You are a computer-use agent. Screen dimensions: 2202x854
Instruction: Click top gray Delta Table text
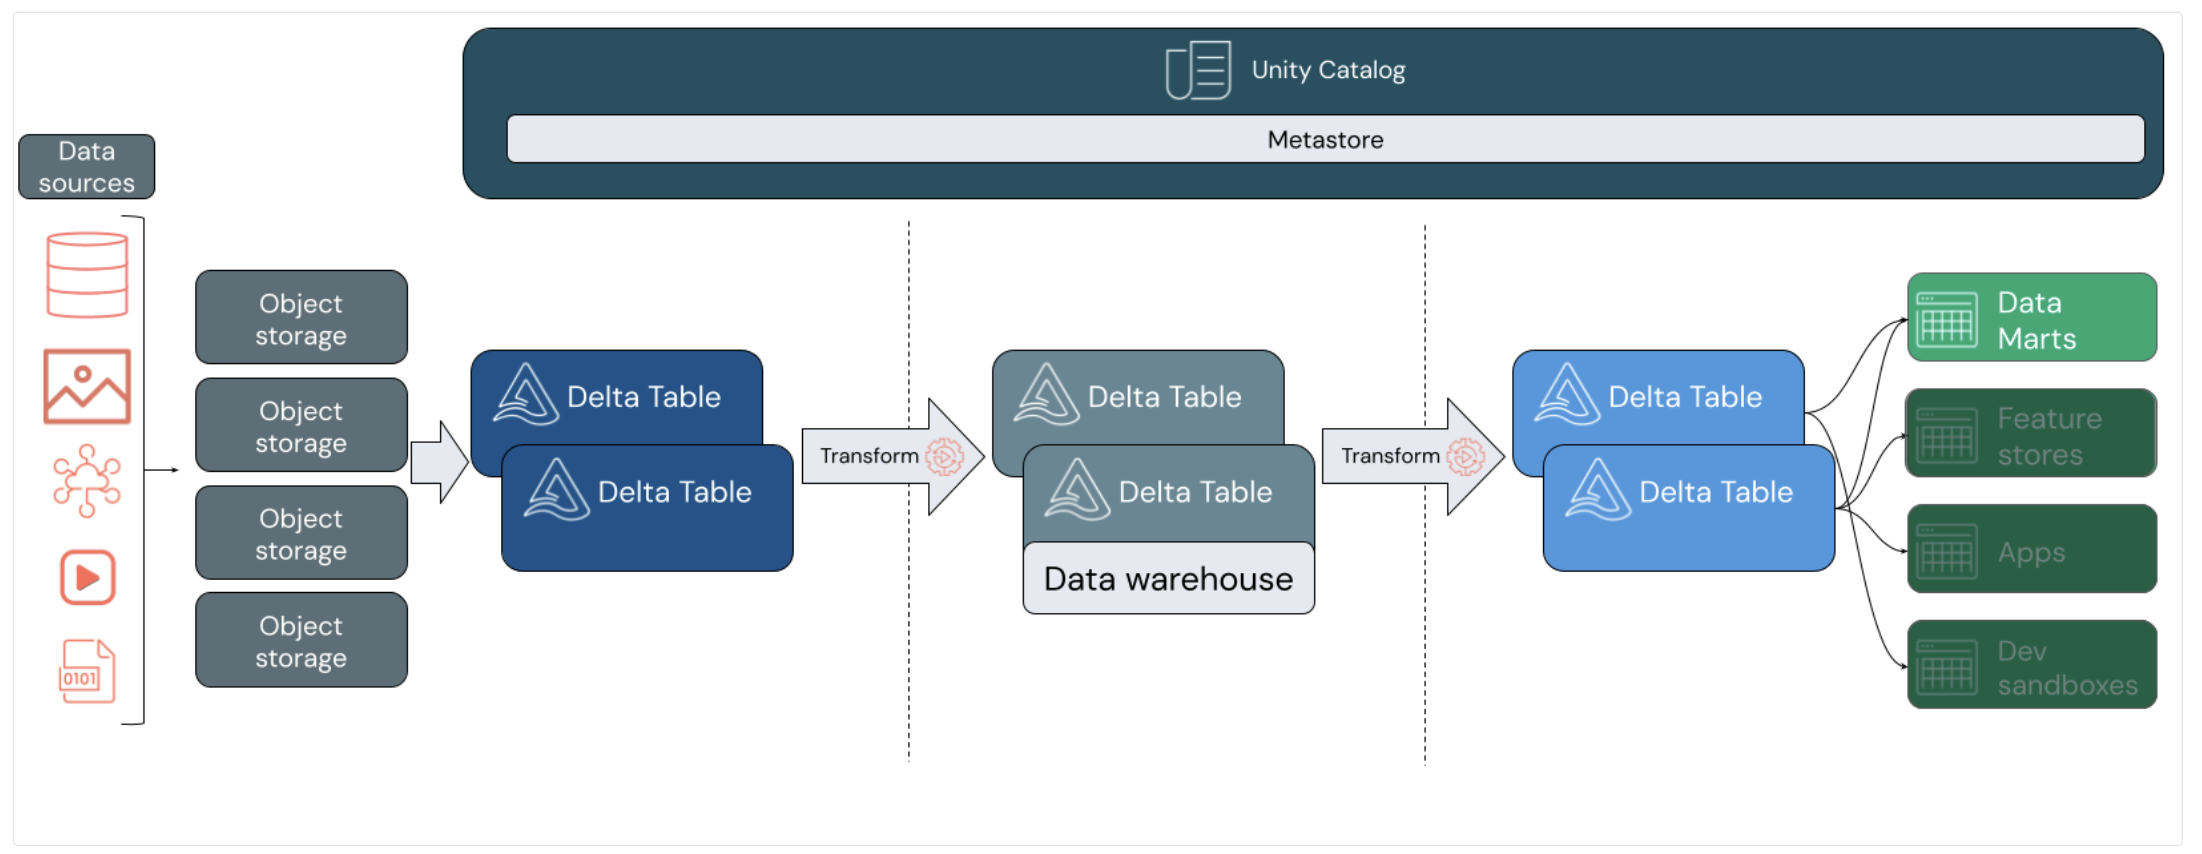click(1165, 397)
